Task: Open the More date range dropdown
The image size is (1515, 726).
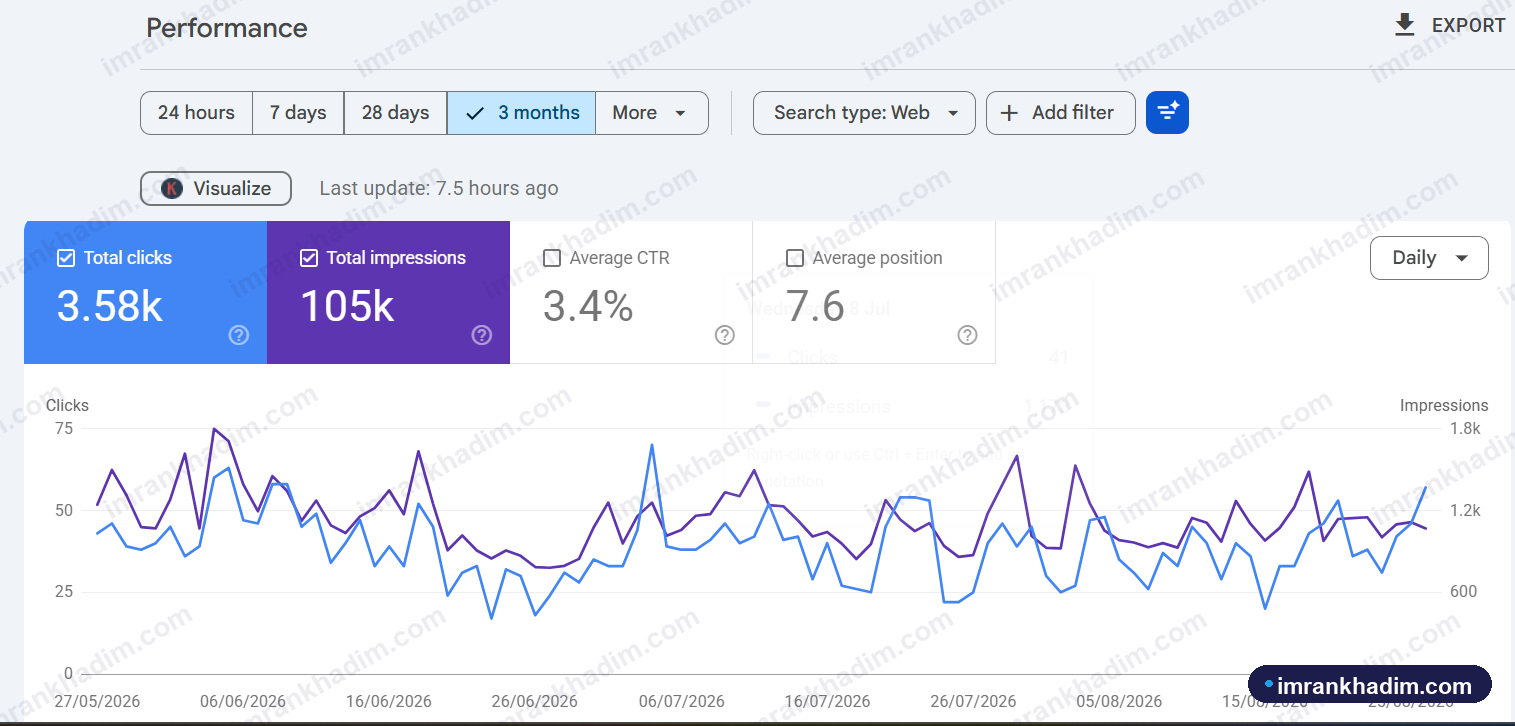Action: pos(652,113)
